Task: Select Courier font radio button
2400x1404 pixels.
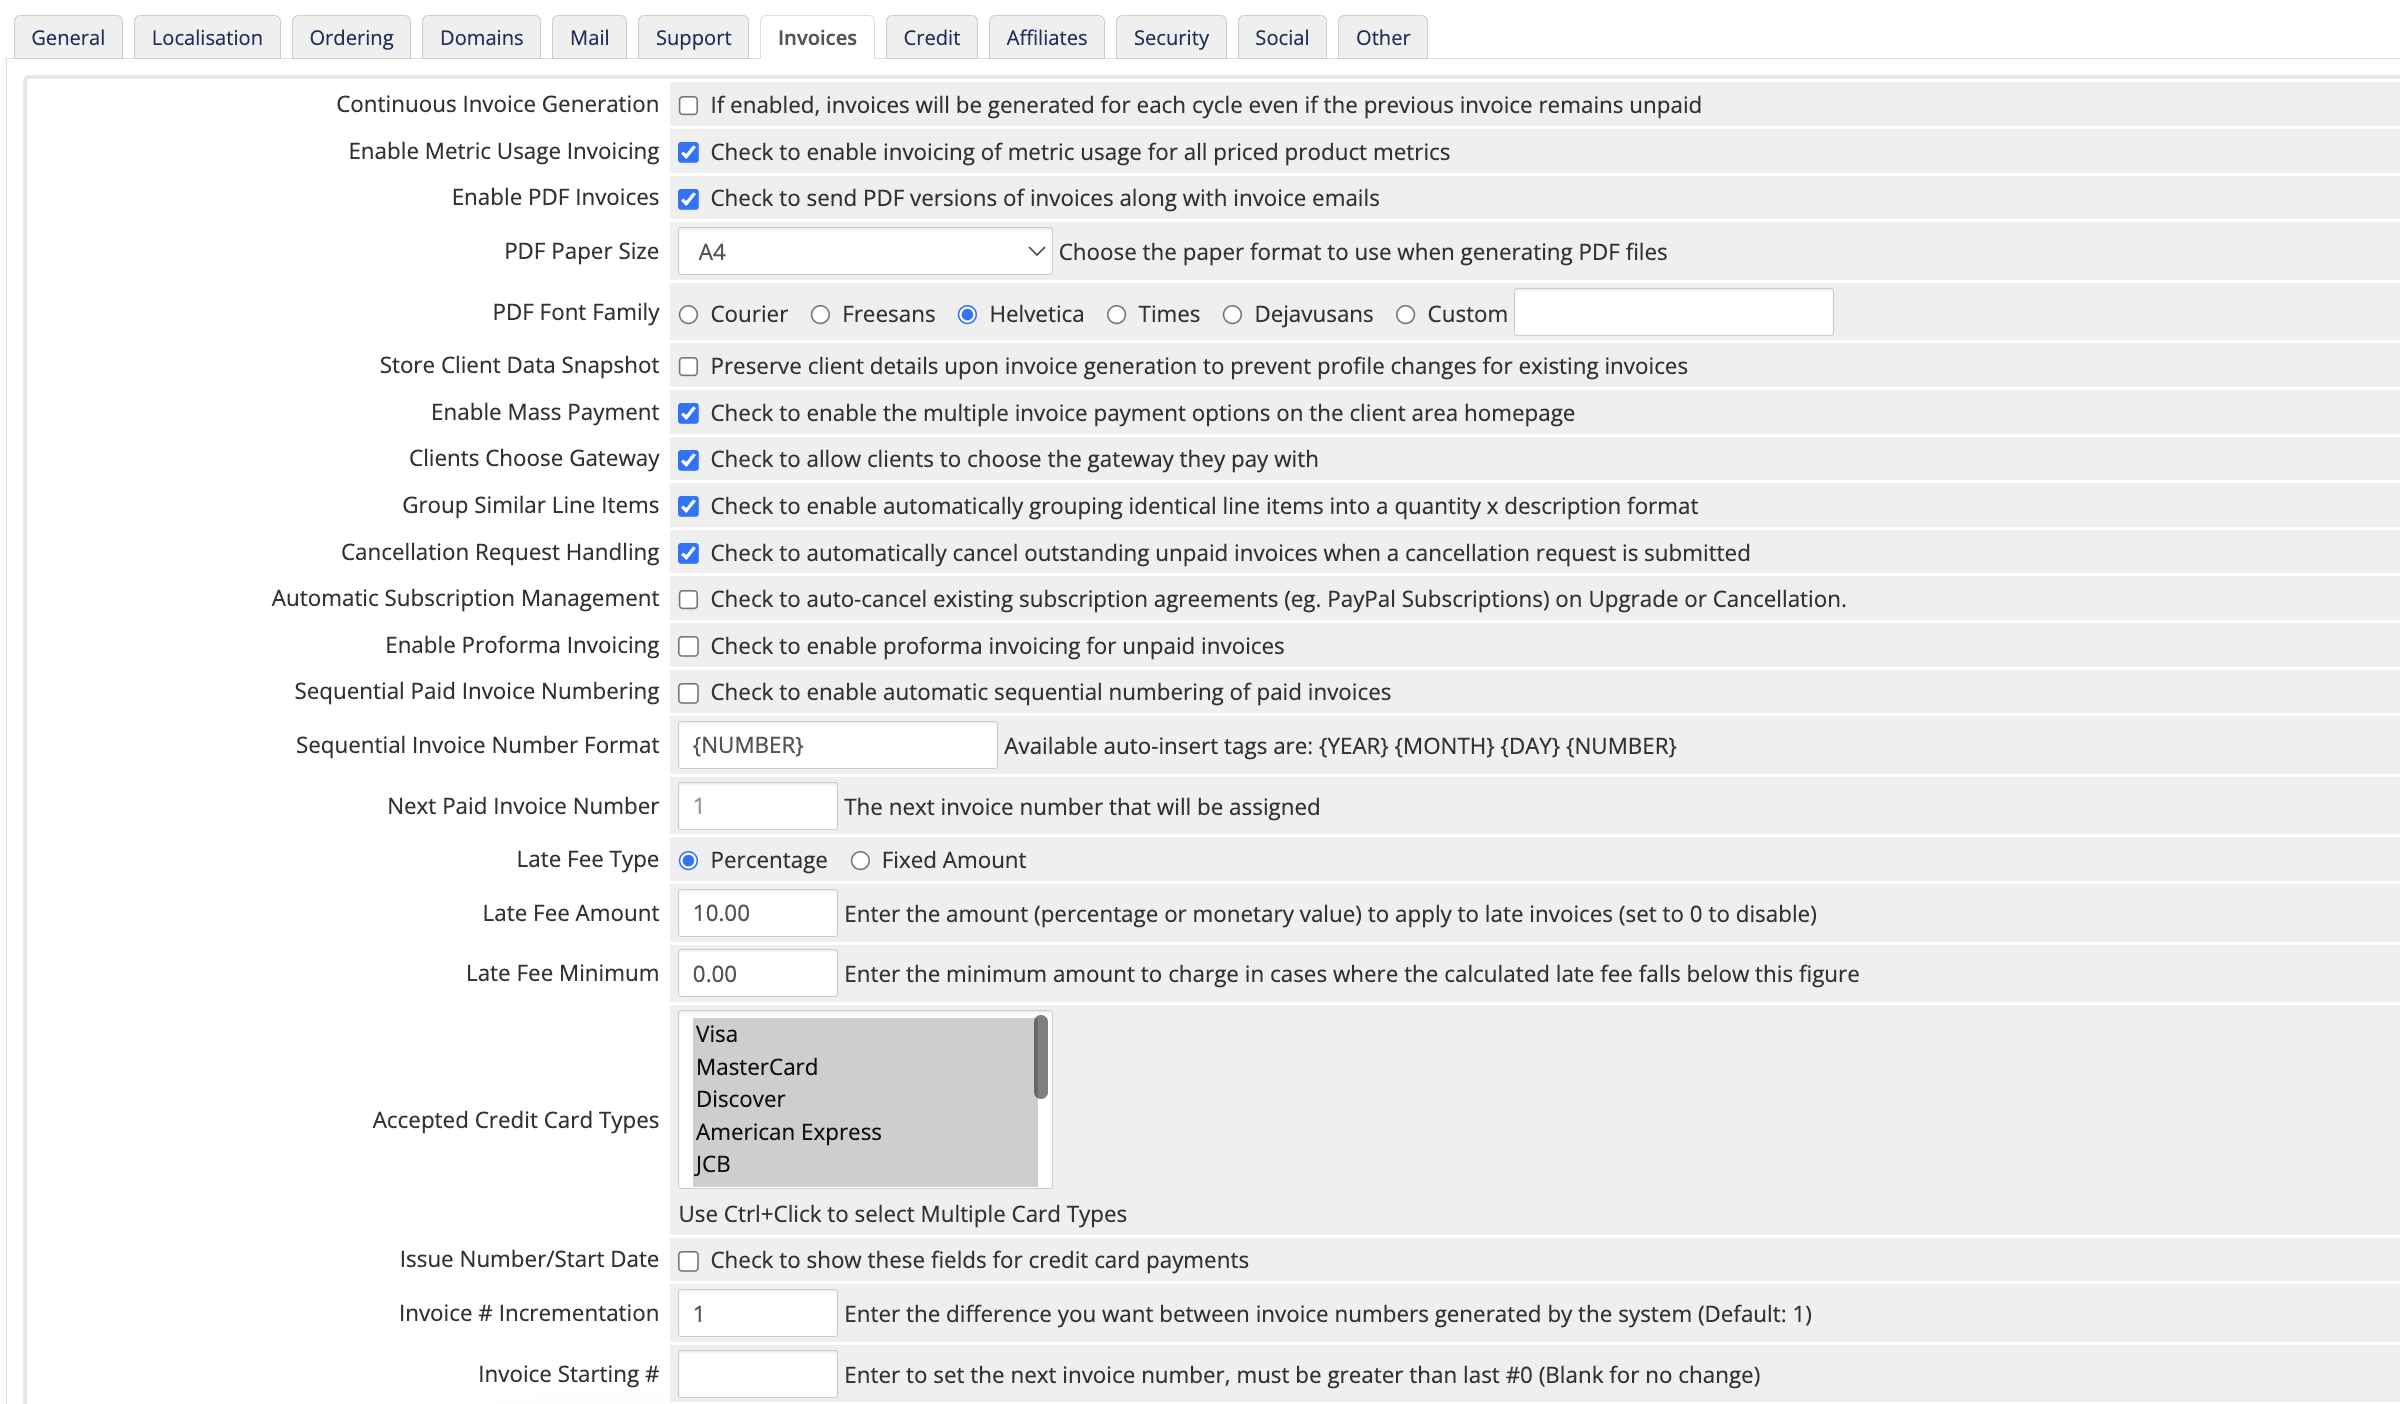Action: click(688, 315)
